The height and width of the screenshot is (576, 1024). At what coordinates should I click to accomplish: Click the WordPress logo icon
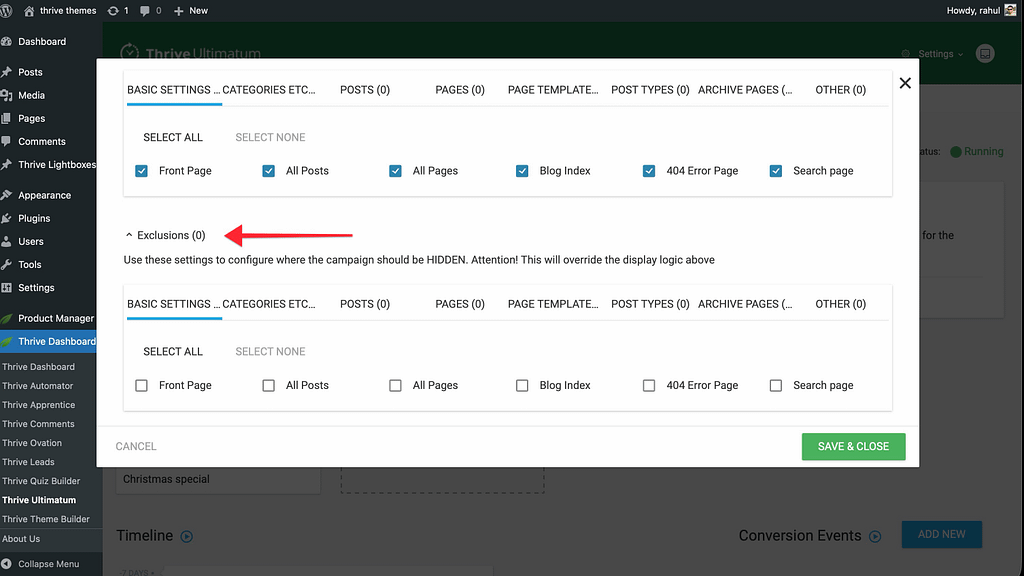click(8, 10)
